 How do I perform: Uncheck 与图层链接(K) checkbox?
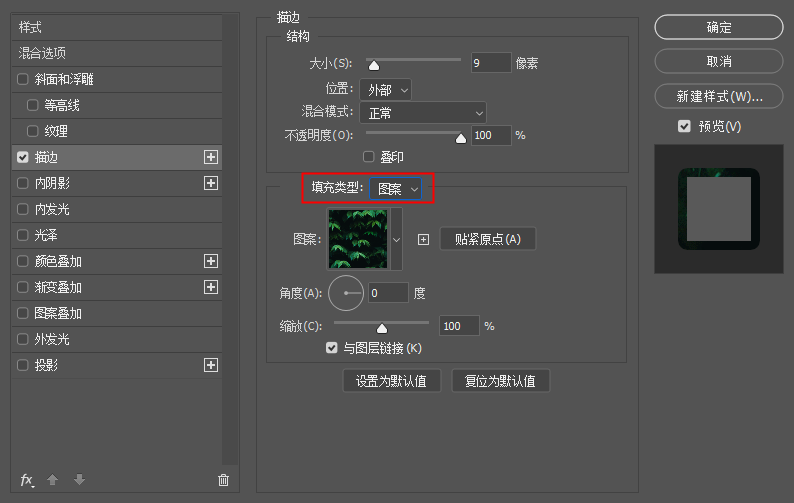(x=332, y=348)
